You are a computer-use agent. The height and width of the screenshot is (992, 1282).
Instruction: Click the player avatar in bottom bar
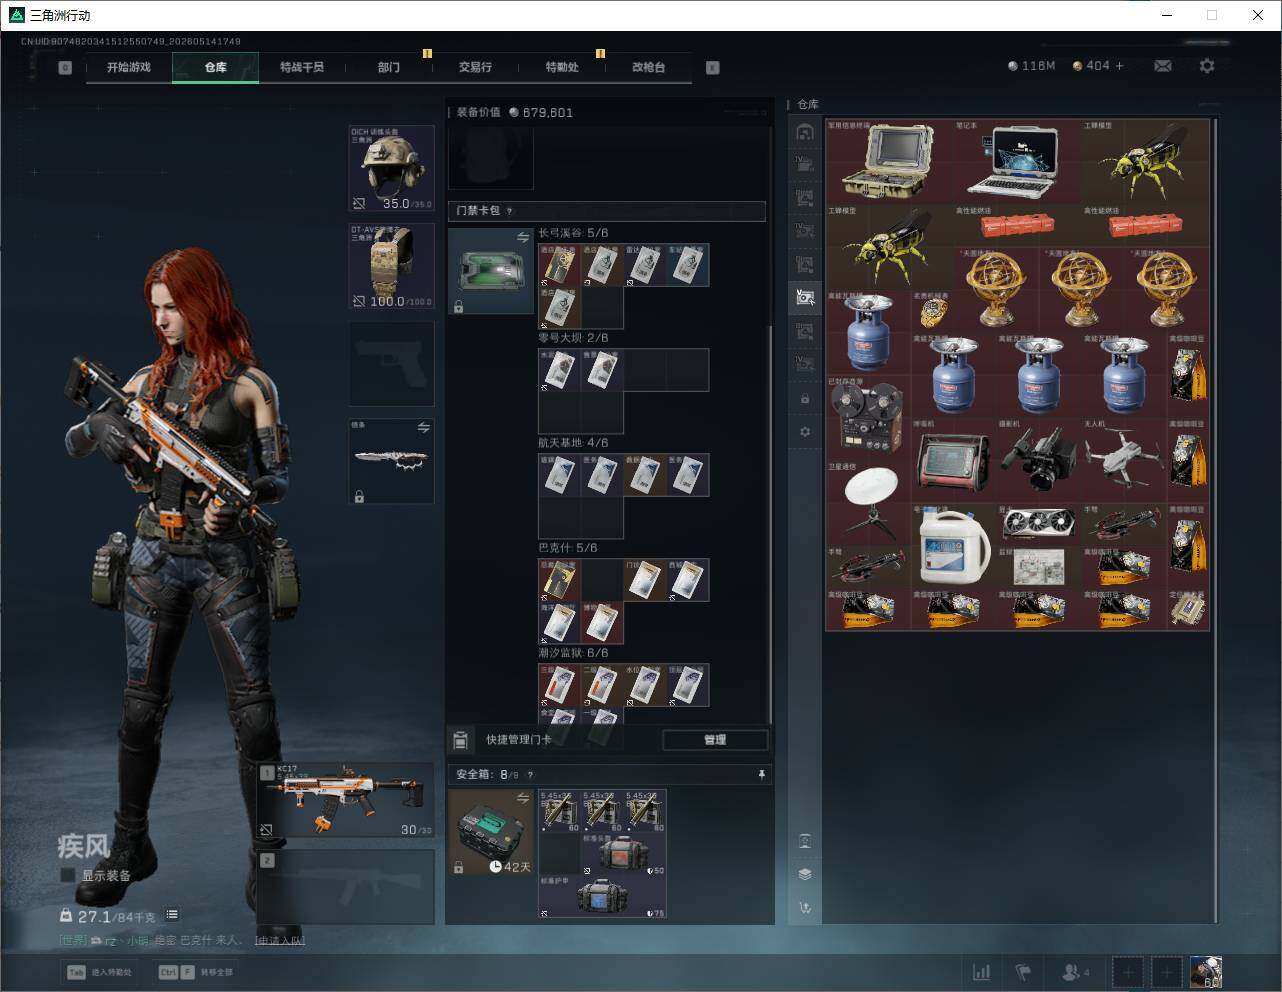[1206, 971]
